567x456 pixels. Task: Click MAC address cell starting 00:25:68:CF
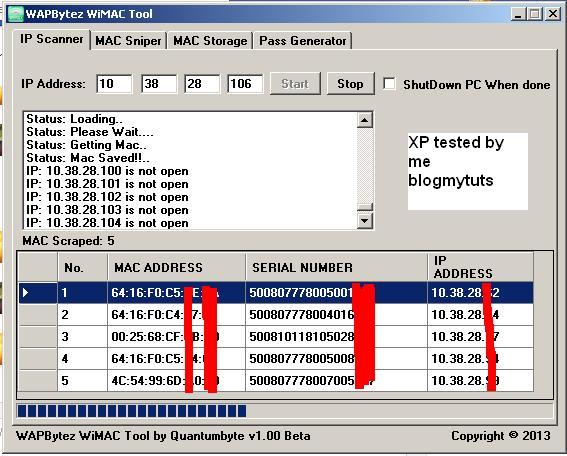(x=176, y=337)
